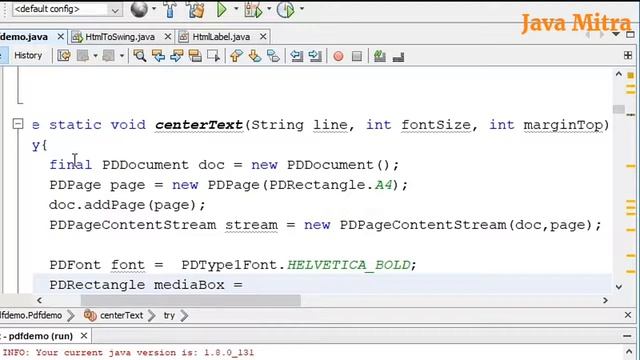The width and height of the screenshot is (640, 360).
Task: Click the Profile Project icon
Action: point(285,9)
